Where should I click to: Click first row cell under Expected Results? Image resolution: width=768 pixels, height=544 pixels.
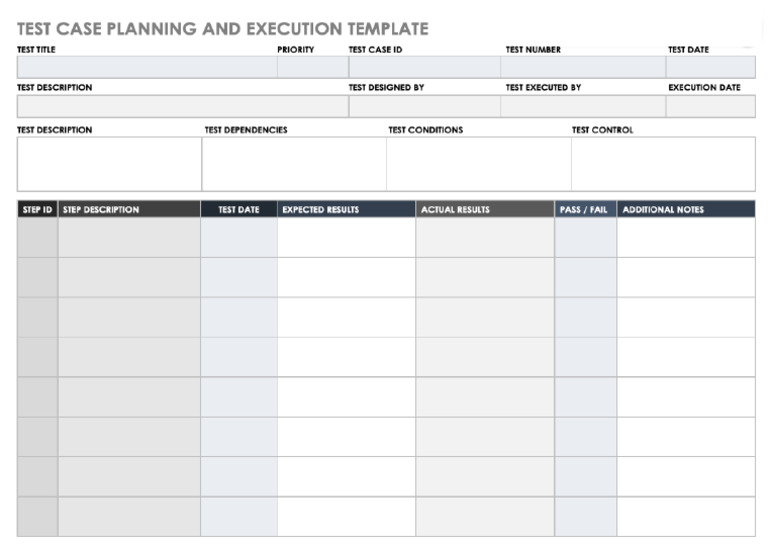[346, 238]
